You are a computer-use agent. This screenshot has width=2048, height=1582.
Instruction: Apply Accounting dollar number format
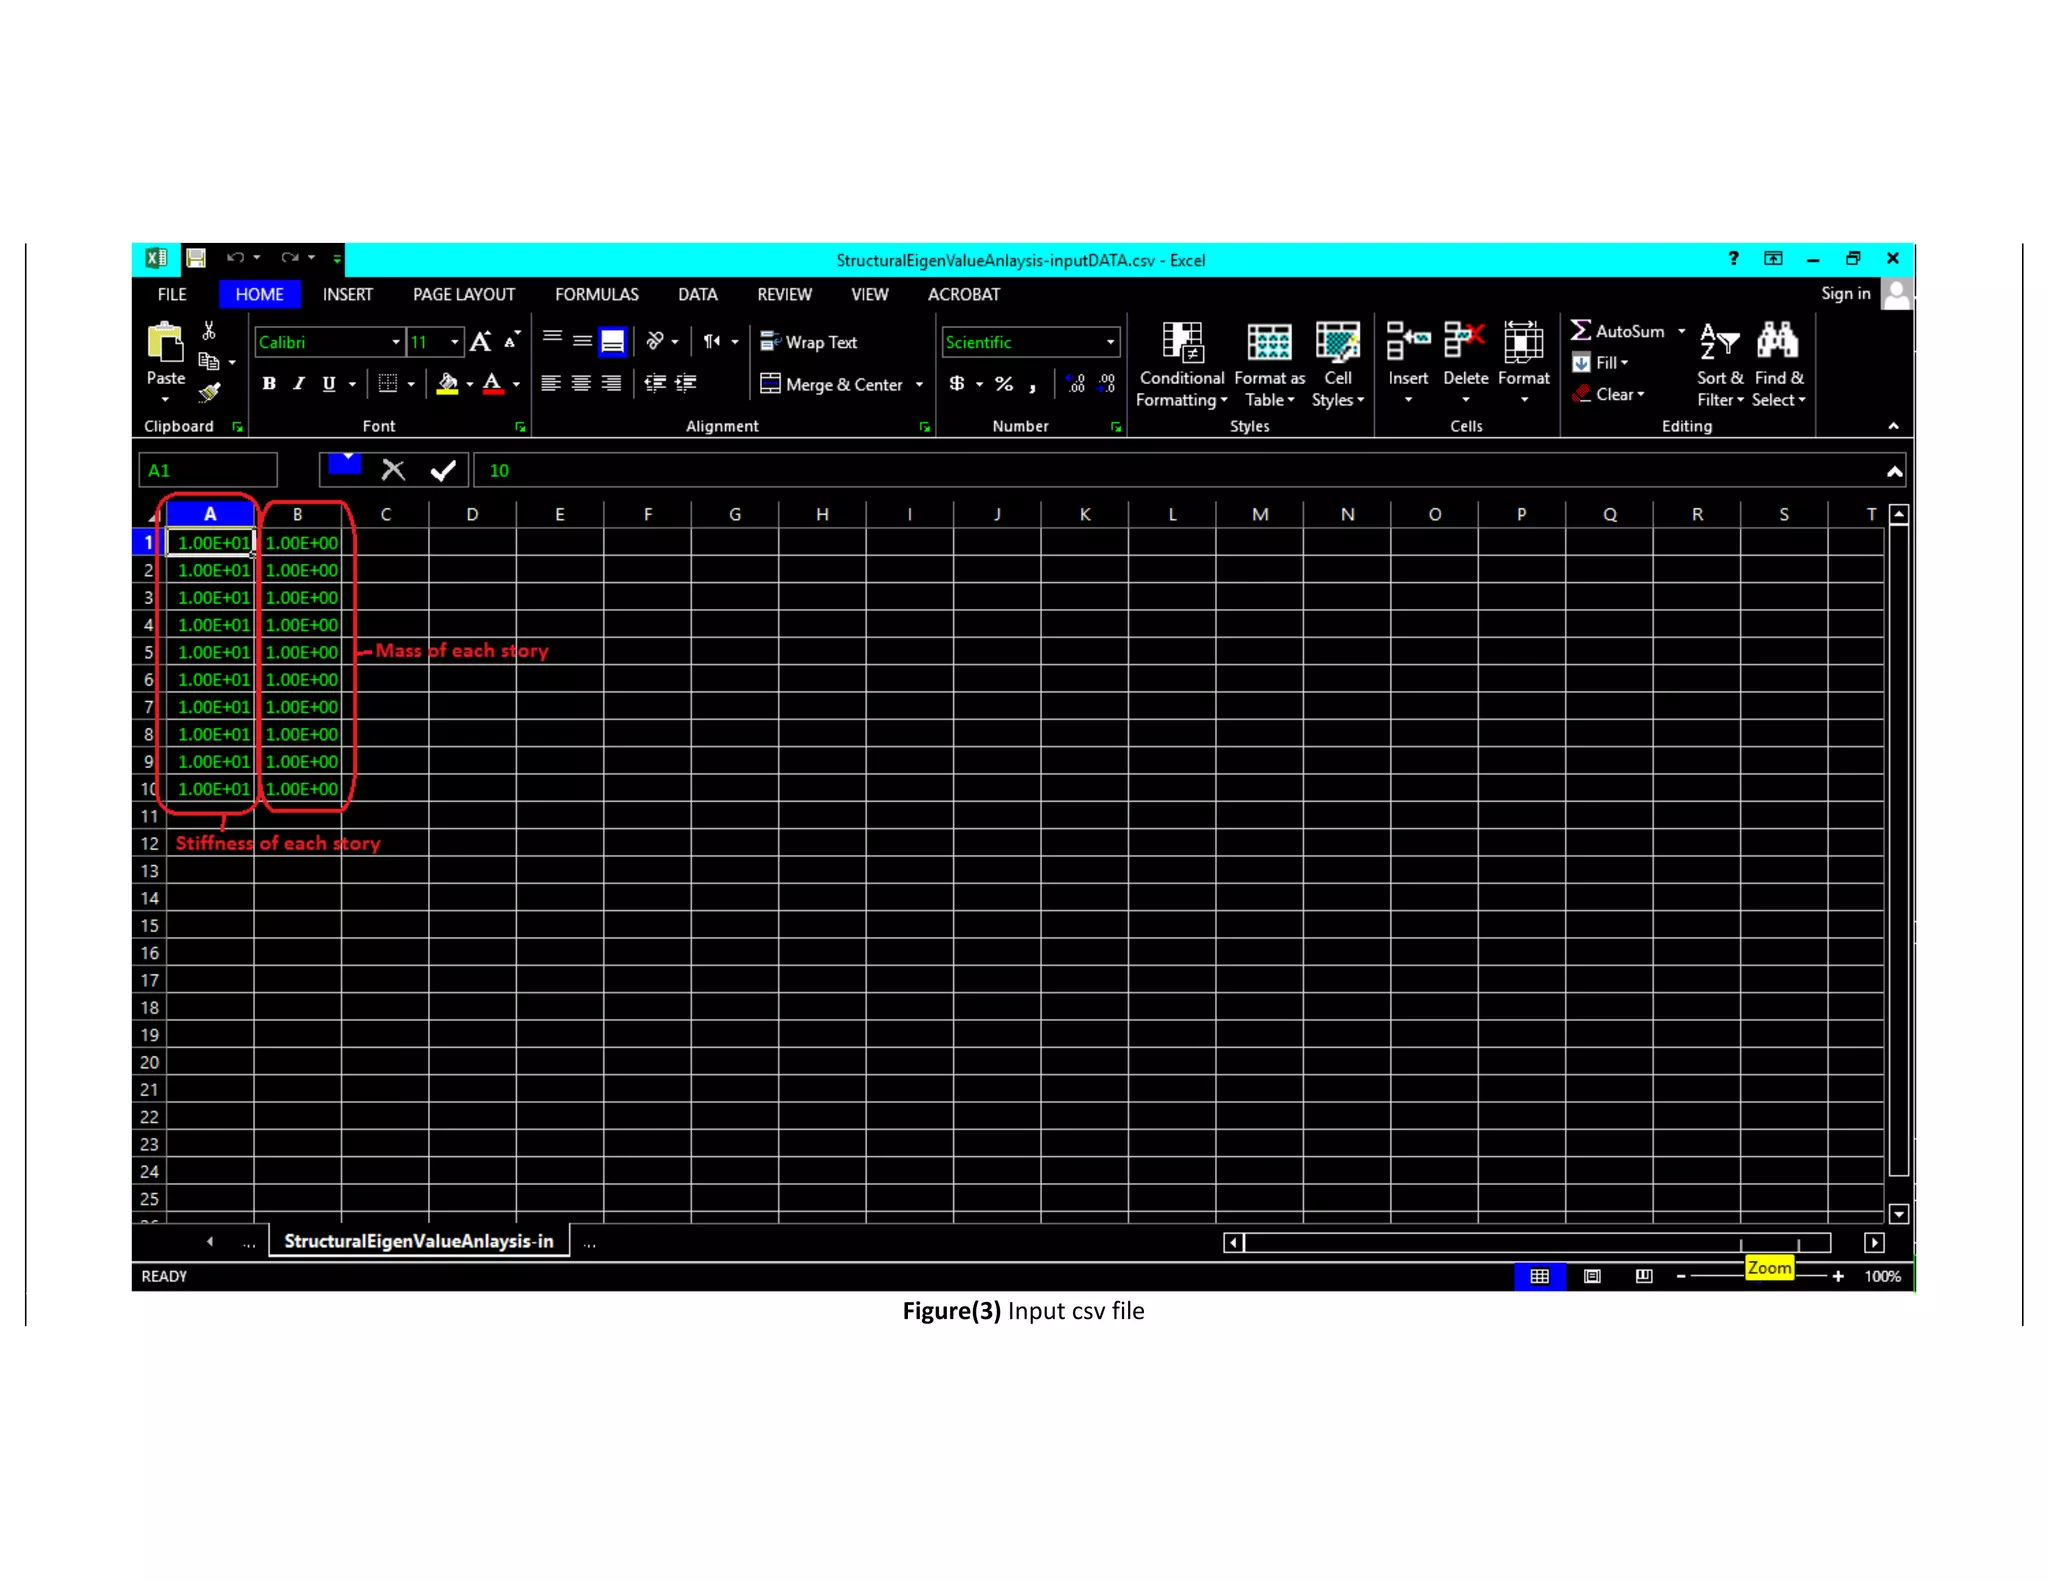pyautogui.click(x=957, y=384)
